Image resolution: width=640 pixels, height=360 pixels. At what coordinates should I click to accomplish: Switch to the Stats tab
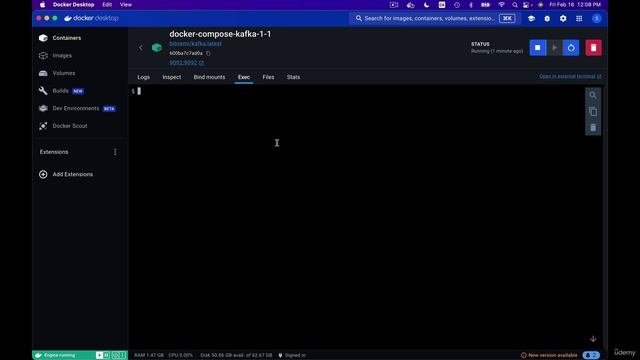(293, 77)
